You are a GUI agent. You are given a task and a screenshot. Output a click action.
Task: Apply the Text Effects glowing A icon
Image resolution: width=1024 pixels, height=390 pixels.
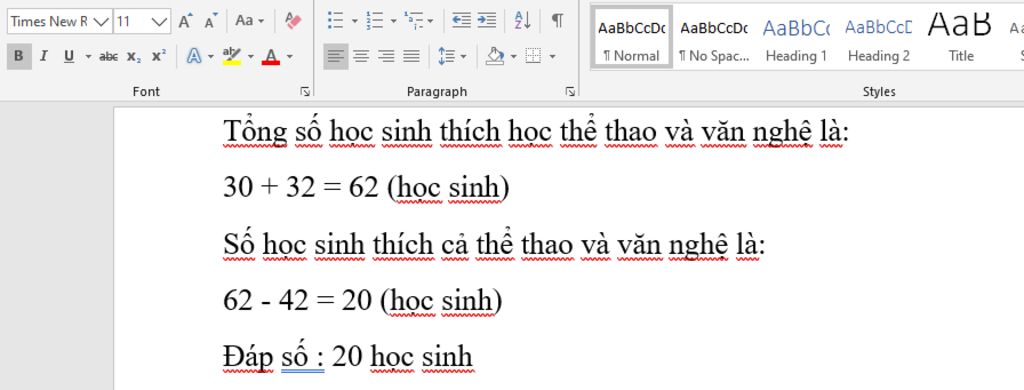pyautogui.click(x=194, y=56)
